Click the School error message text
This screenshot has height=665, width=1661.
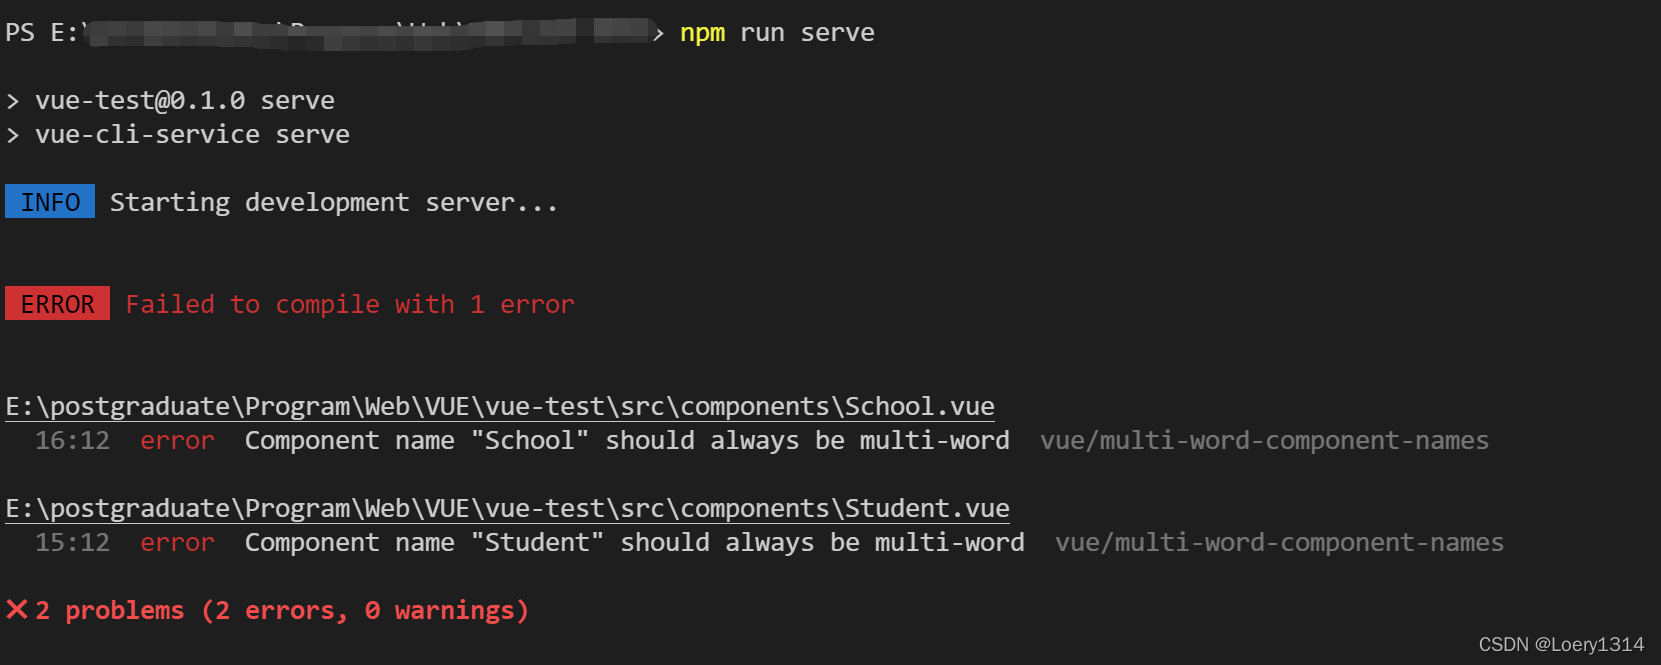coord(626,441)
